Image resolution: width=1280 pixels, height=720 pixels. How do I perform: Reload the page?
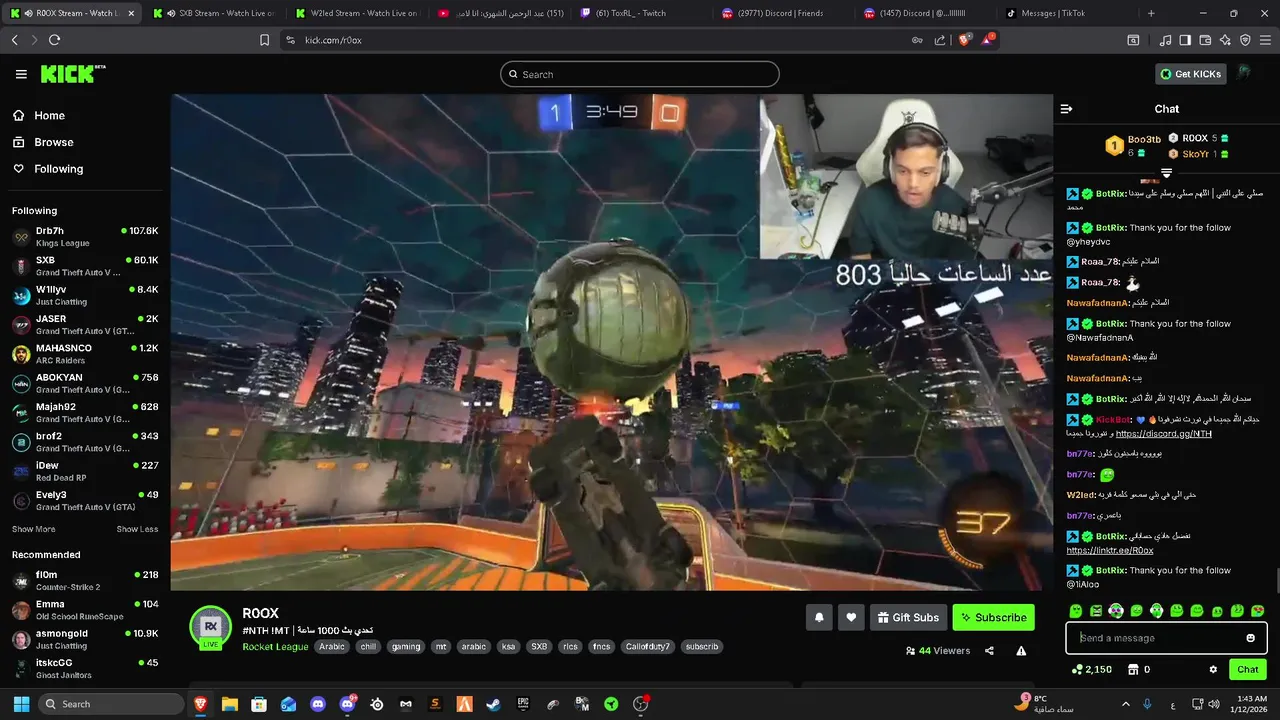[54, 40]
